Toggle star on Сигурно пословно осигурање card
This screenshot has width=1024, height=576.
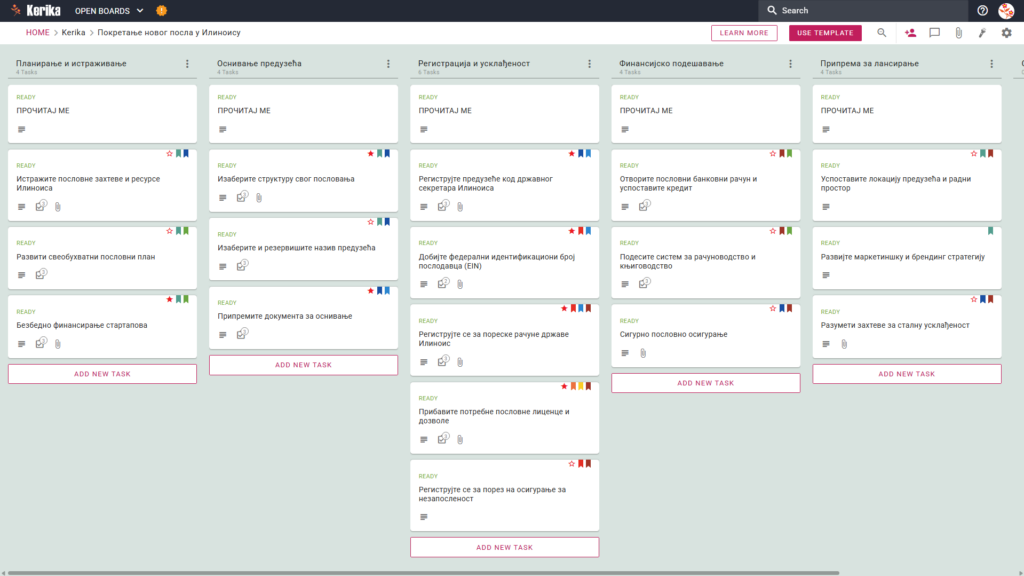[773, 308]
